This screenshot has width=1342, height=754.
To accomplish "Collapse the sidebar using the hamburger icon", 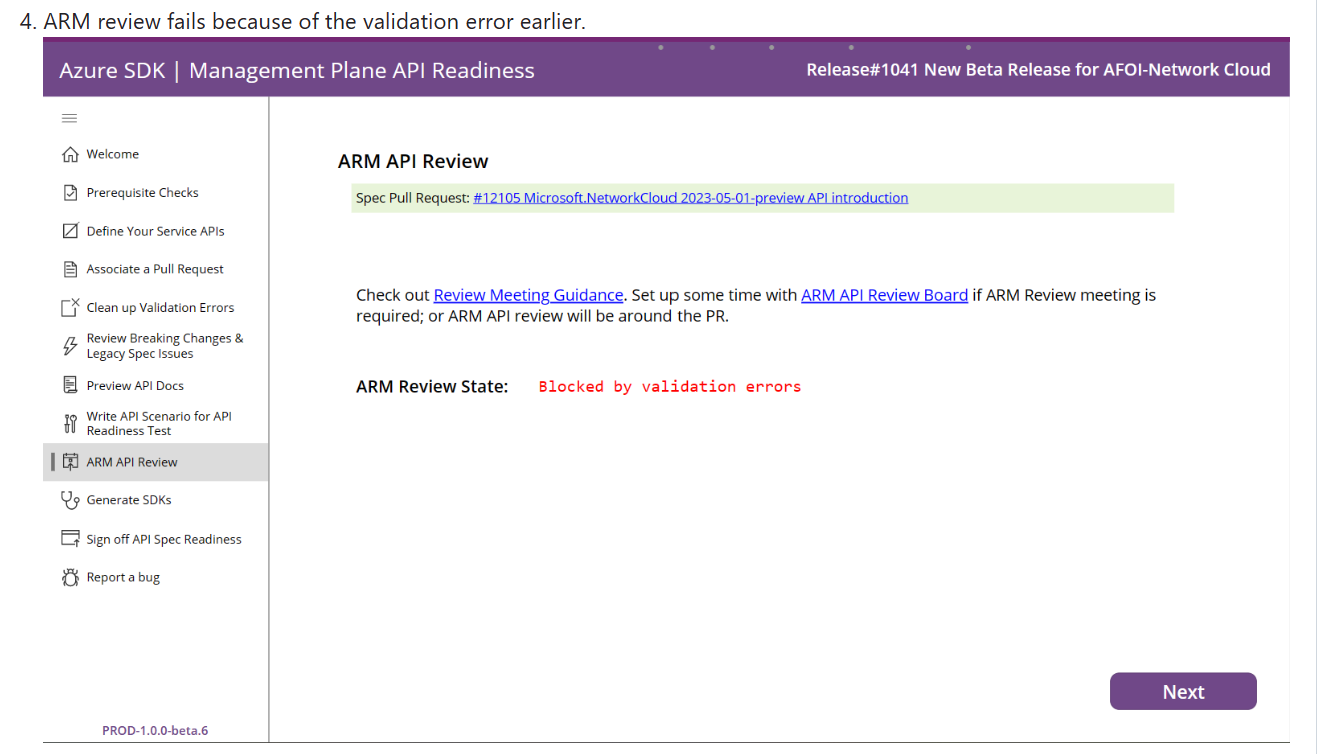I will [69, 117].
